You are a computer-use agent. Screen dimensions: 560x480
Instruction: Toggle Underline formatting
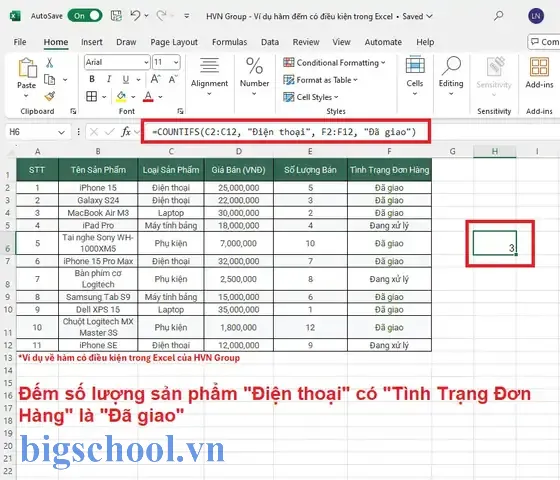pos(126,79)
